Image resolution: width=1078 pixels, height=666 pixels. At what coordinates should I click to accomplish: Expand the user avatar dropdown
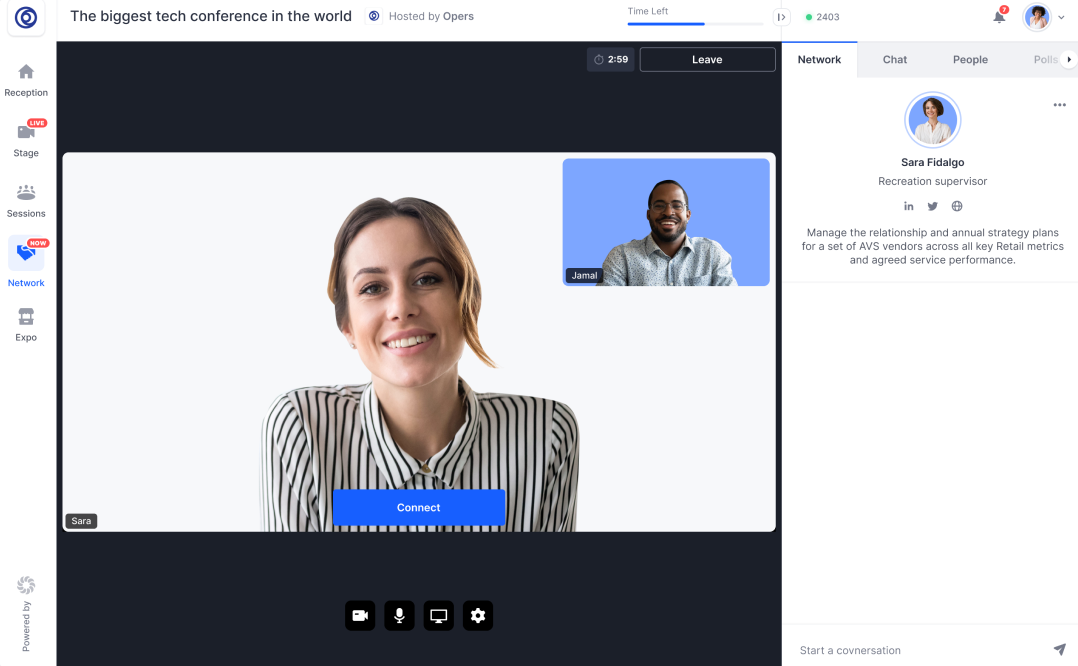(1061, 17)
